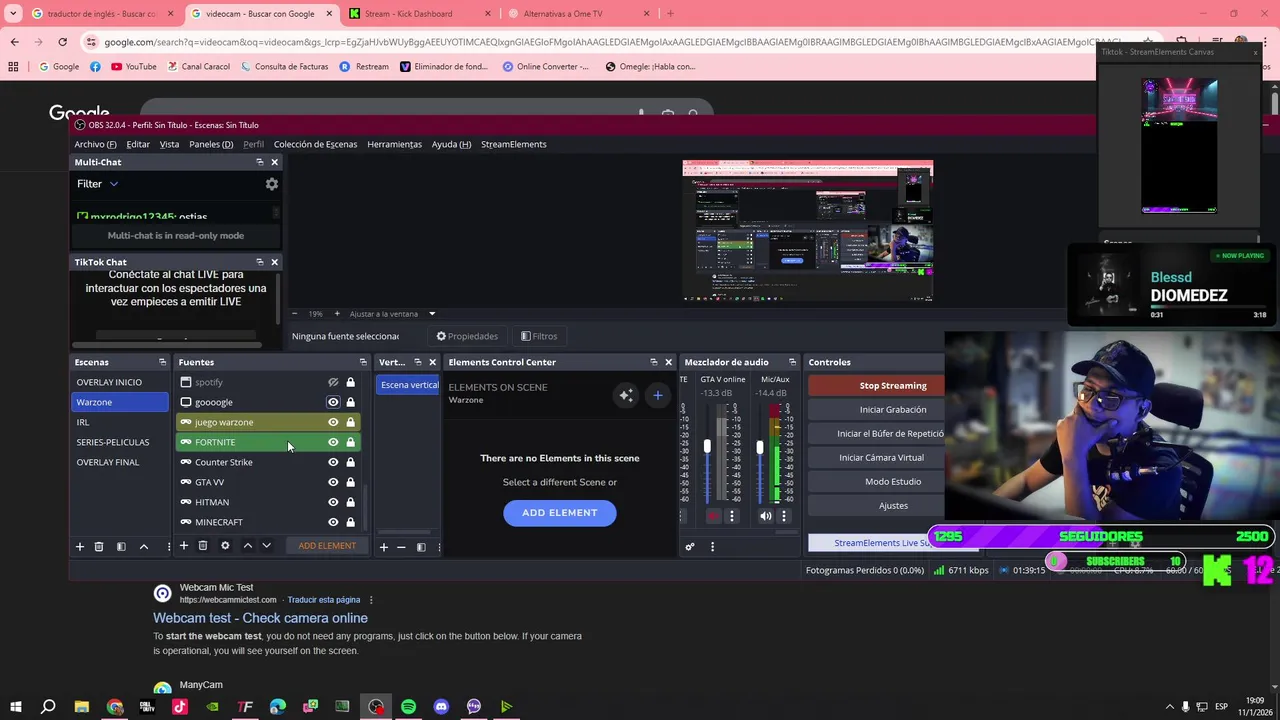Open Editar menu in OBS
Image resolution: width=1280 pixels, height=720 pixels.
(138, 144)
